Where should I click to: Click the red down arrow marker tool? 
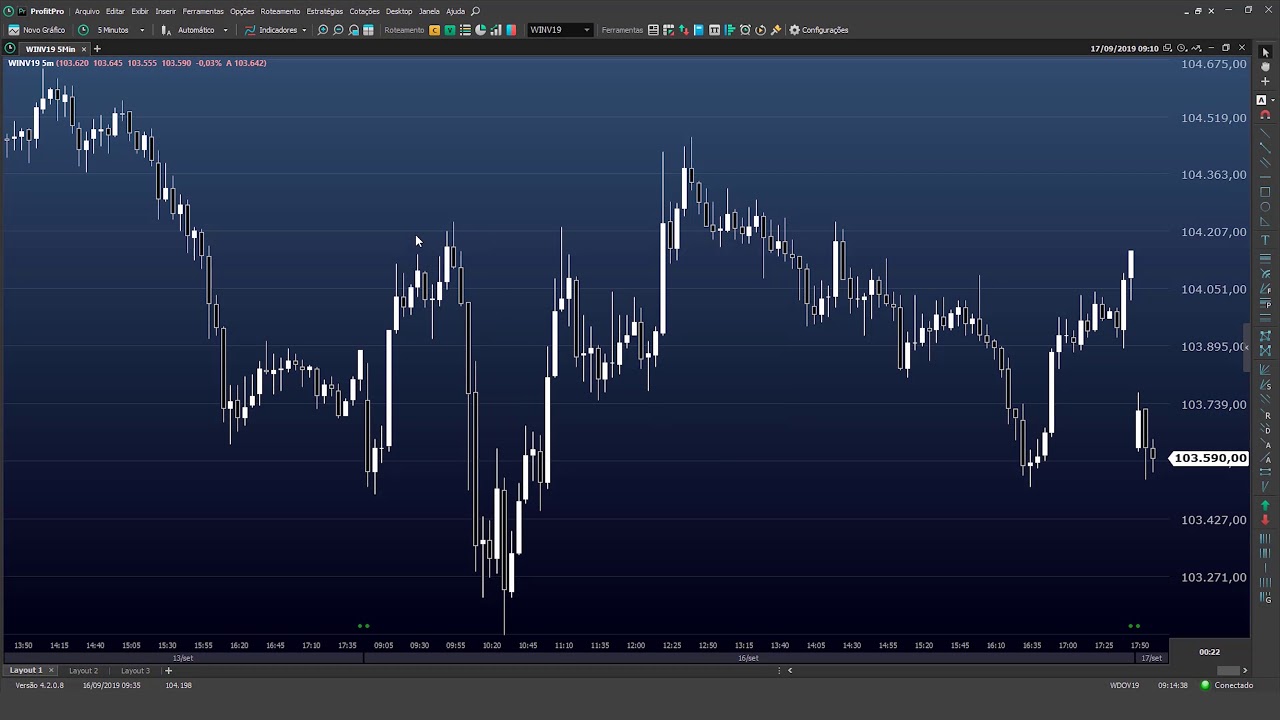(1265, 520)
